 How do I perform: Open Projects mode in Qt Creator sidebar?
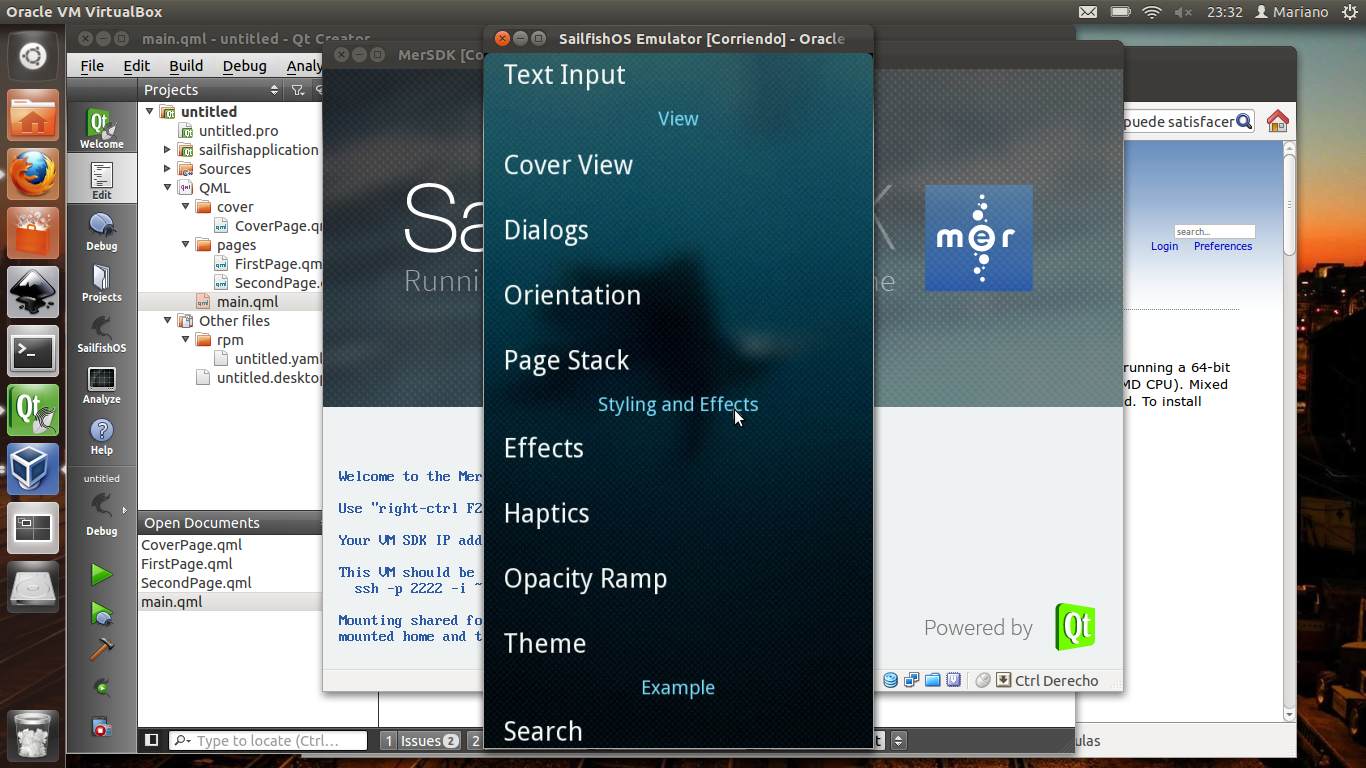(x=102, y=283)
